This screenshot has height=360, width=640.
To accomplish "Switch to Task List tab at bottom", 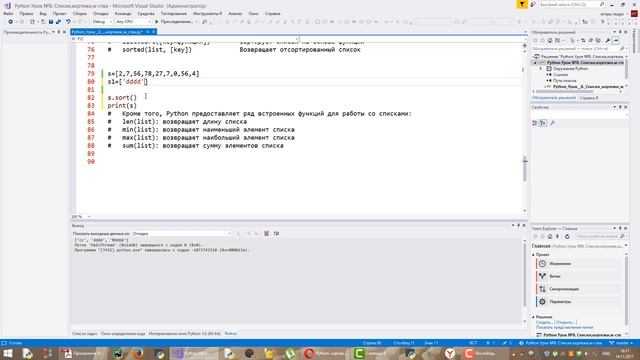I will coord(84,333).
